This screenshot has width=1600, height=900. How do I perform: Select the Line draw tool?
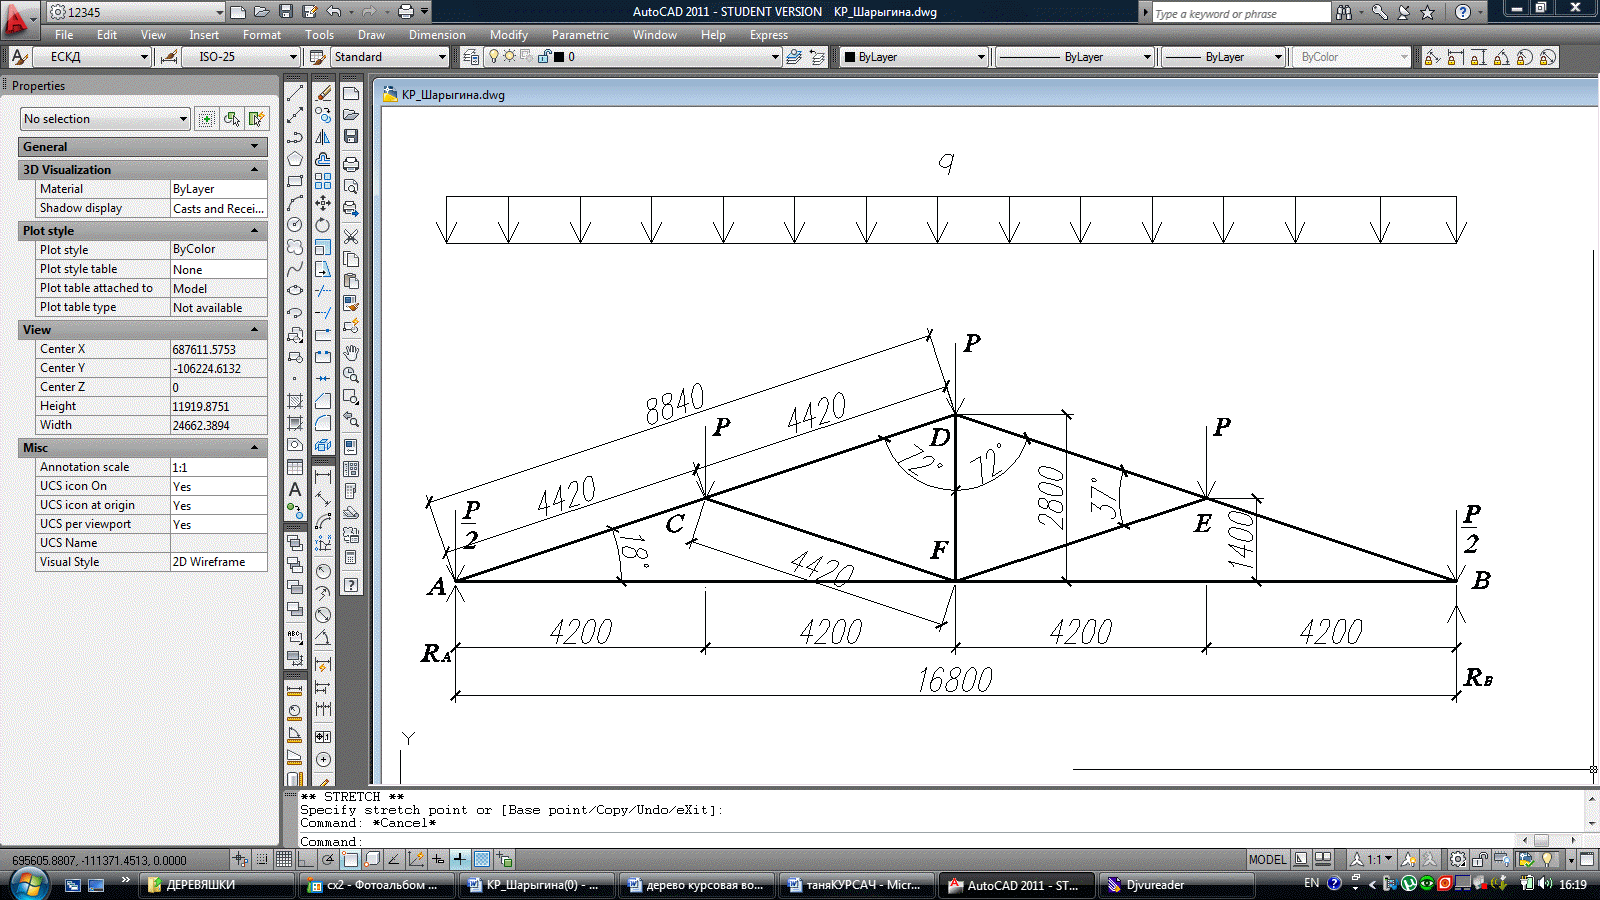pos(295,93)
